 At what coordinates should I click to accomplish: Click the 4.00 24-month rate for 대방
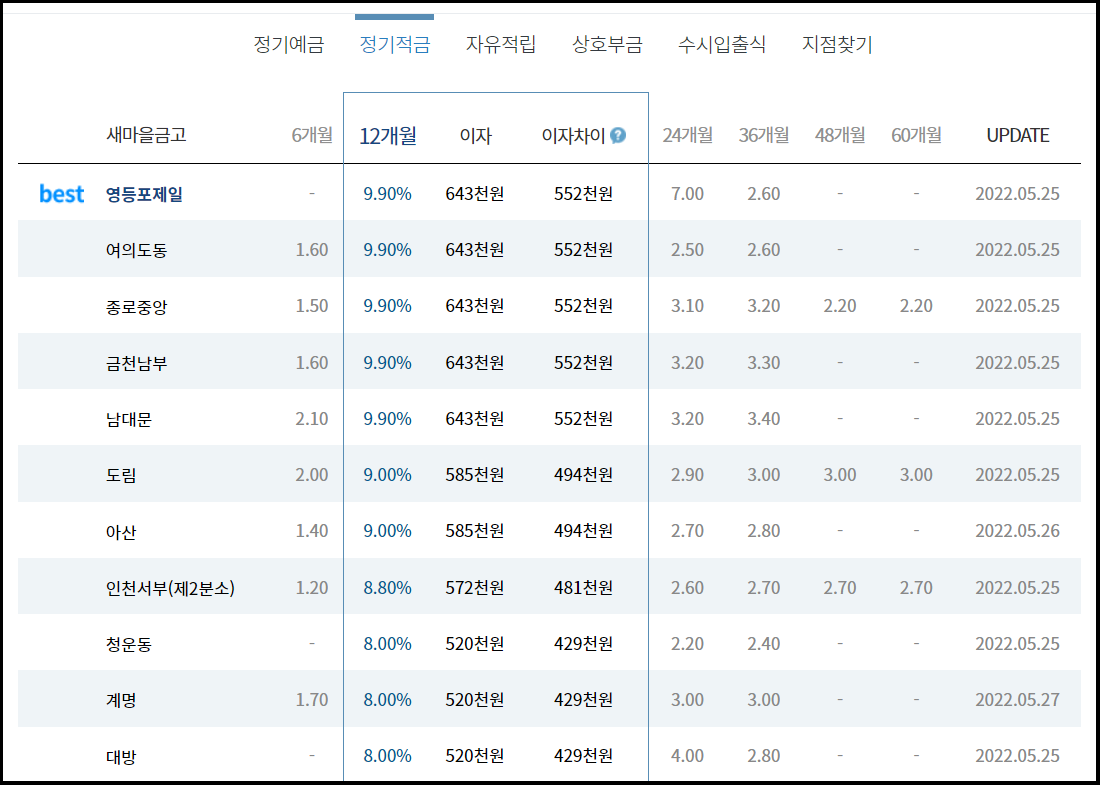pyautogui.click(x=688, y=757)
